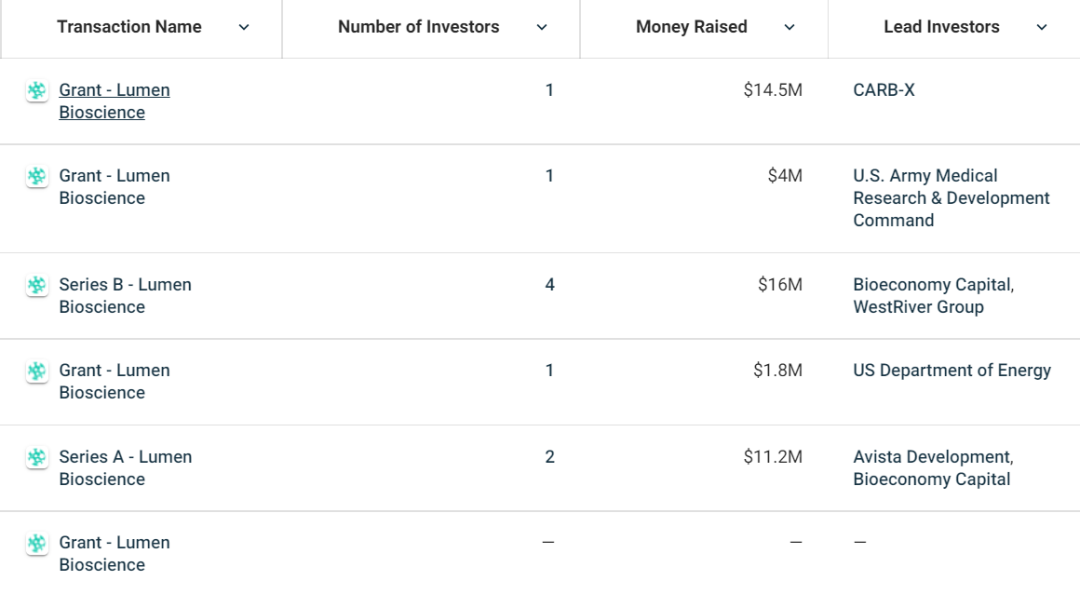Select CARB-X lead investor
Viewport: 1080px width, 594px height.
tap(884, 90)
